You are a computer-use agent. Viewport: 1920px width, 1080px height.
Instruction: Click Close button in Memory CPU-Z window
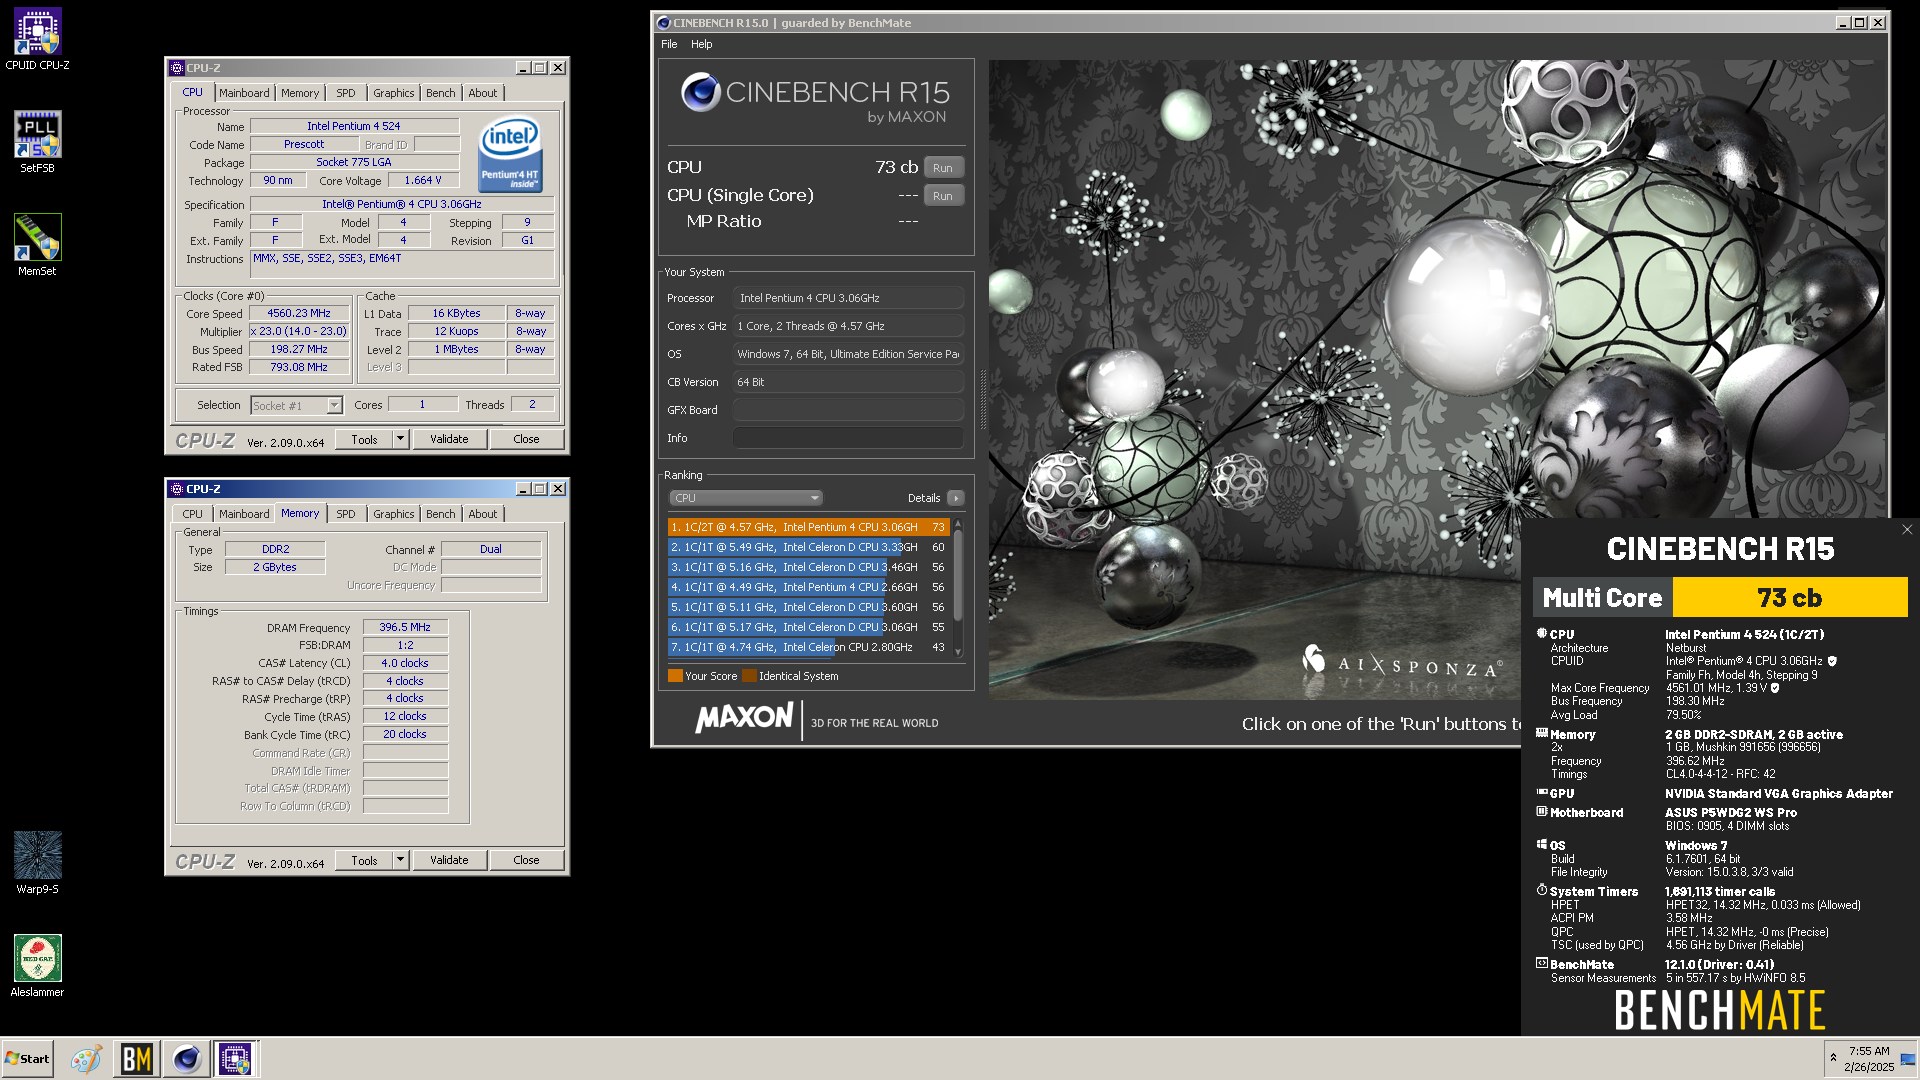coord(526,860)
